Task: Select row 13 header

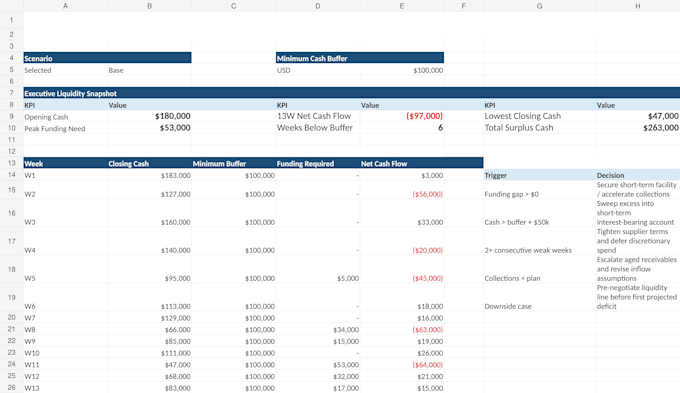Action: (x=12, y=163)
